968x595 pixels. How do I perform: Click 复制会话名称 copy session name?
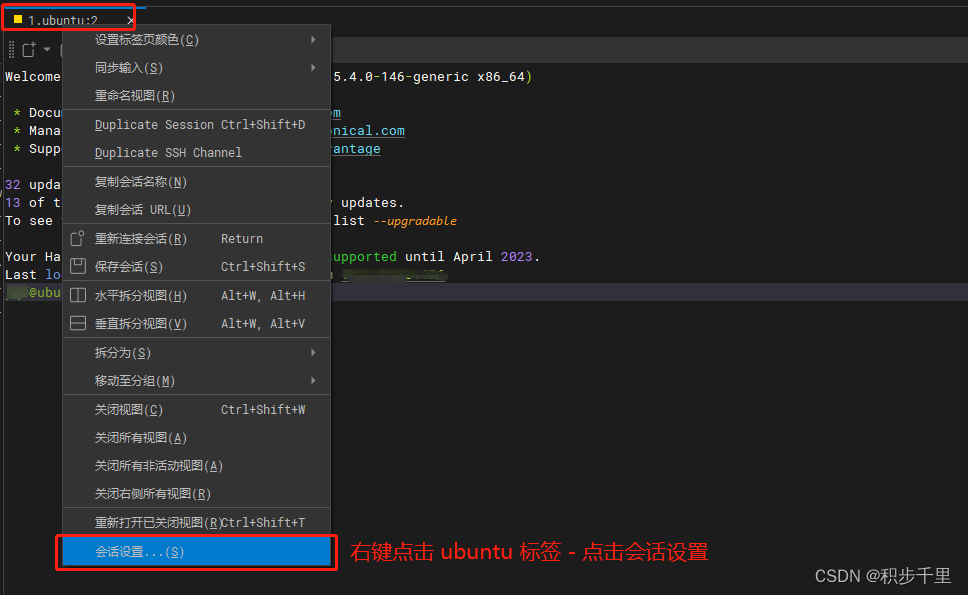(x=196, y=181)
